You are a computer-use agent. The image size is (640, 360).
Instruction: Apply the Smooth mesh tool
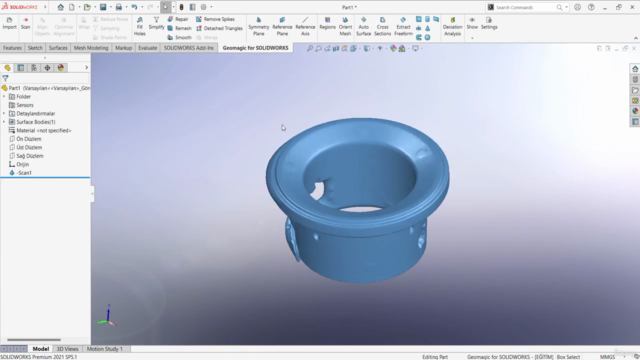point(179,37)
